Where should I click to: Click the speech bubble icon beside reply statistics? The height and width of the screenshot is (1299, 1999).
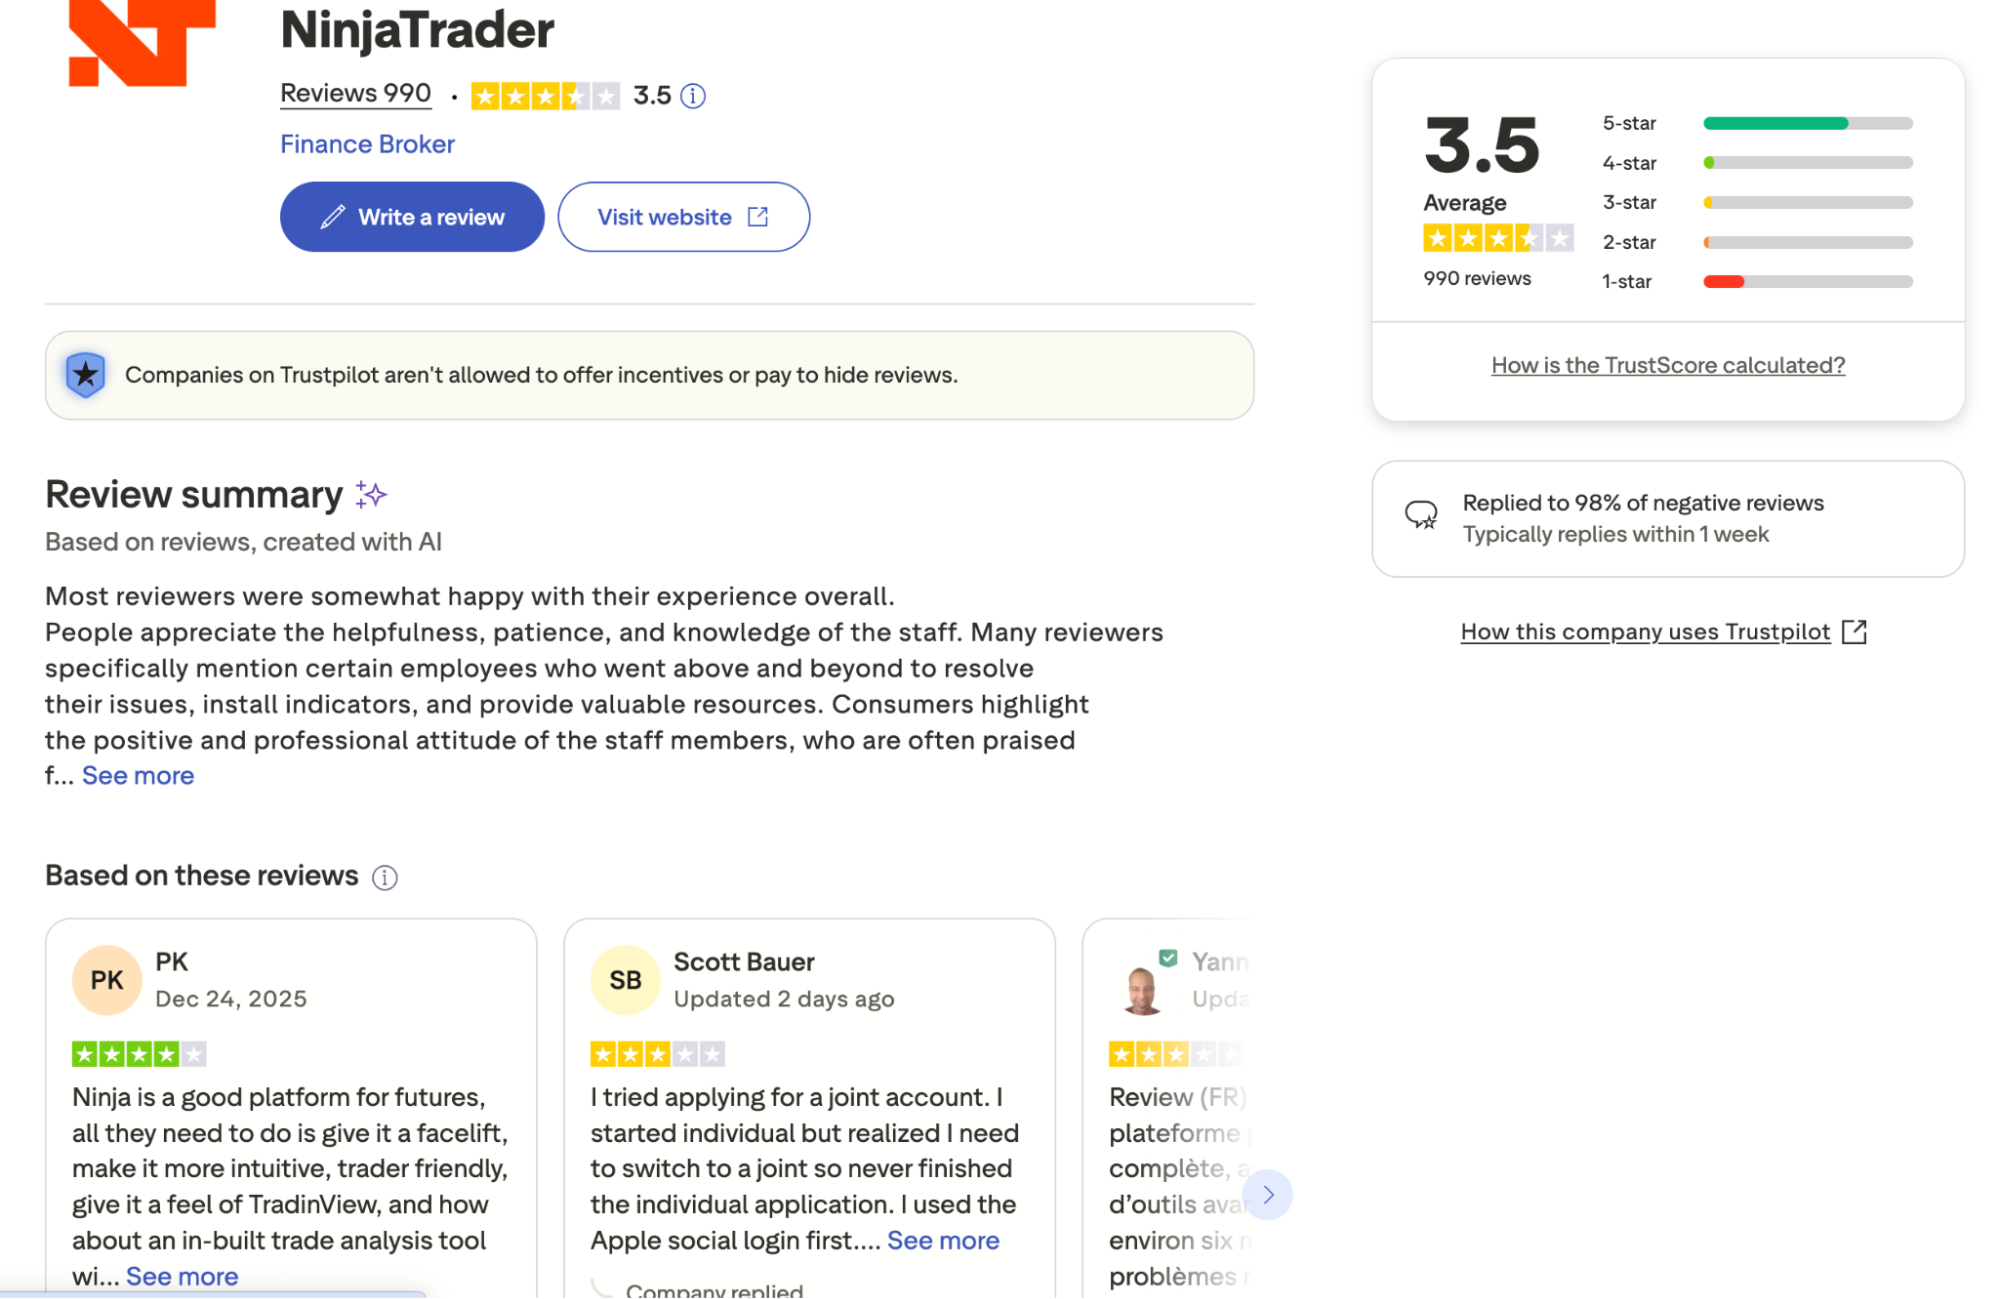pyautogui.click(x=1421, y=516)
